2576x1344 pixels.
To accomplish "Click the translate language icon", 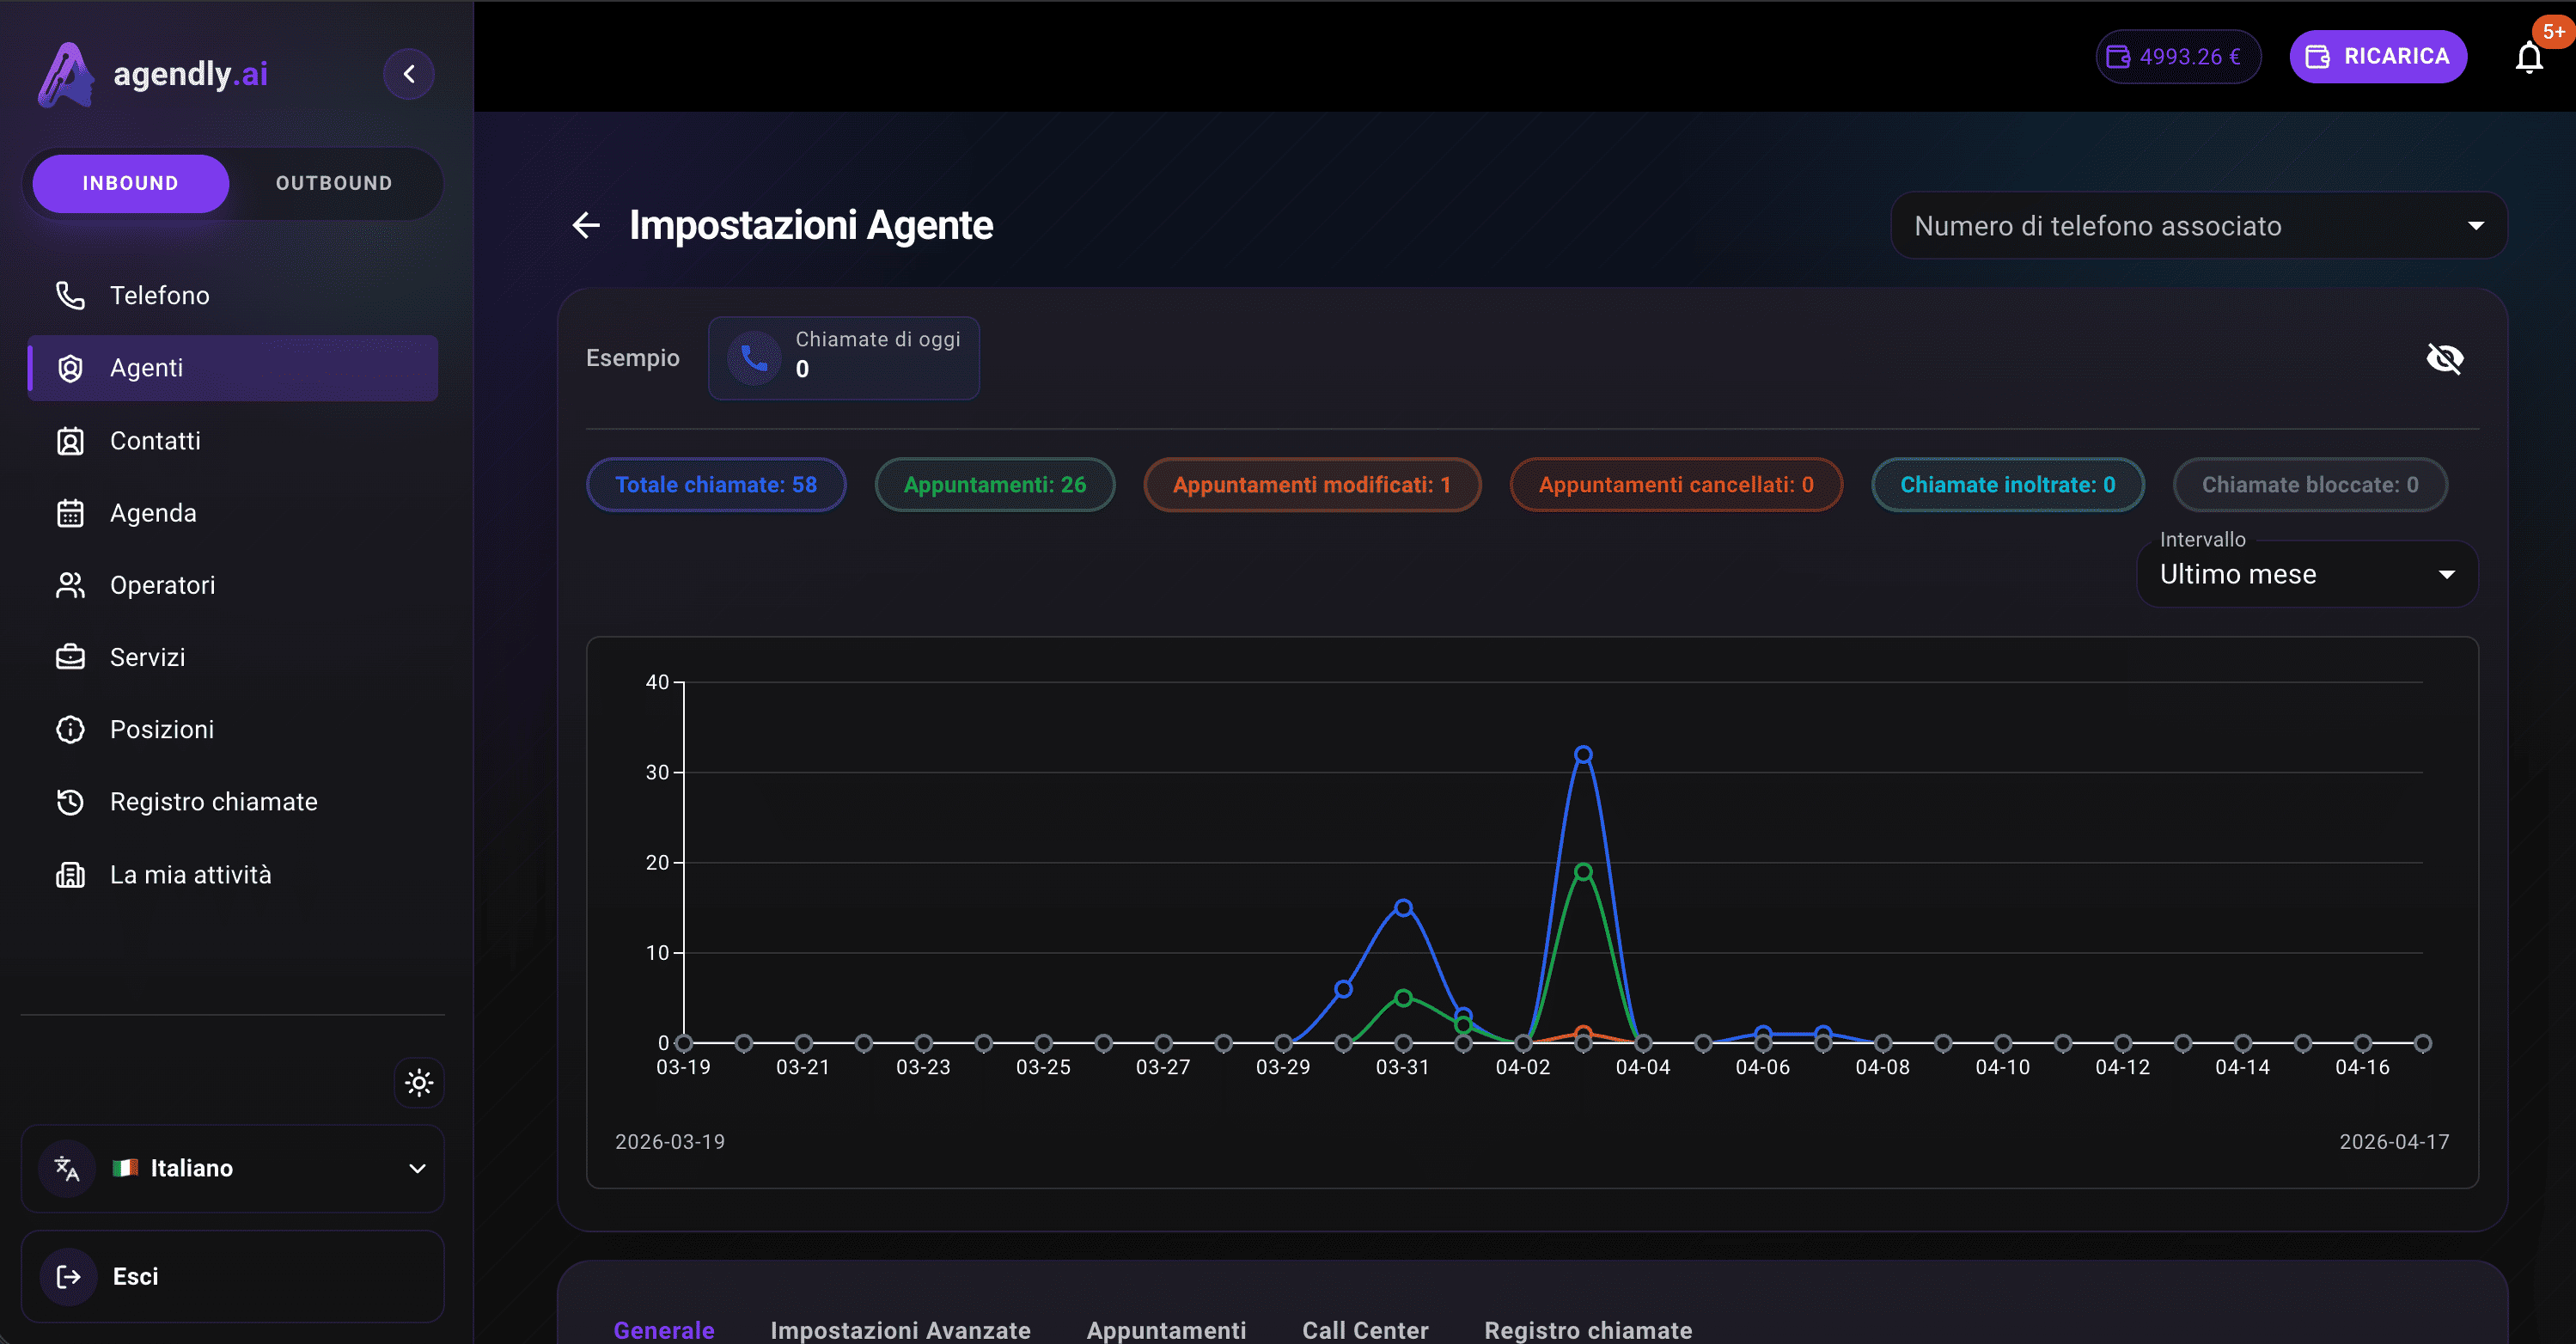I will point(67,1168).
